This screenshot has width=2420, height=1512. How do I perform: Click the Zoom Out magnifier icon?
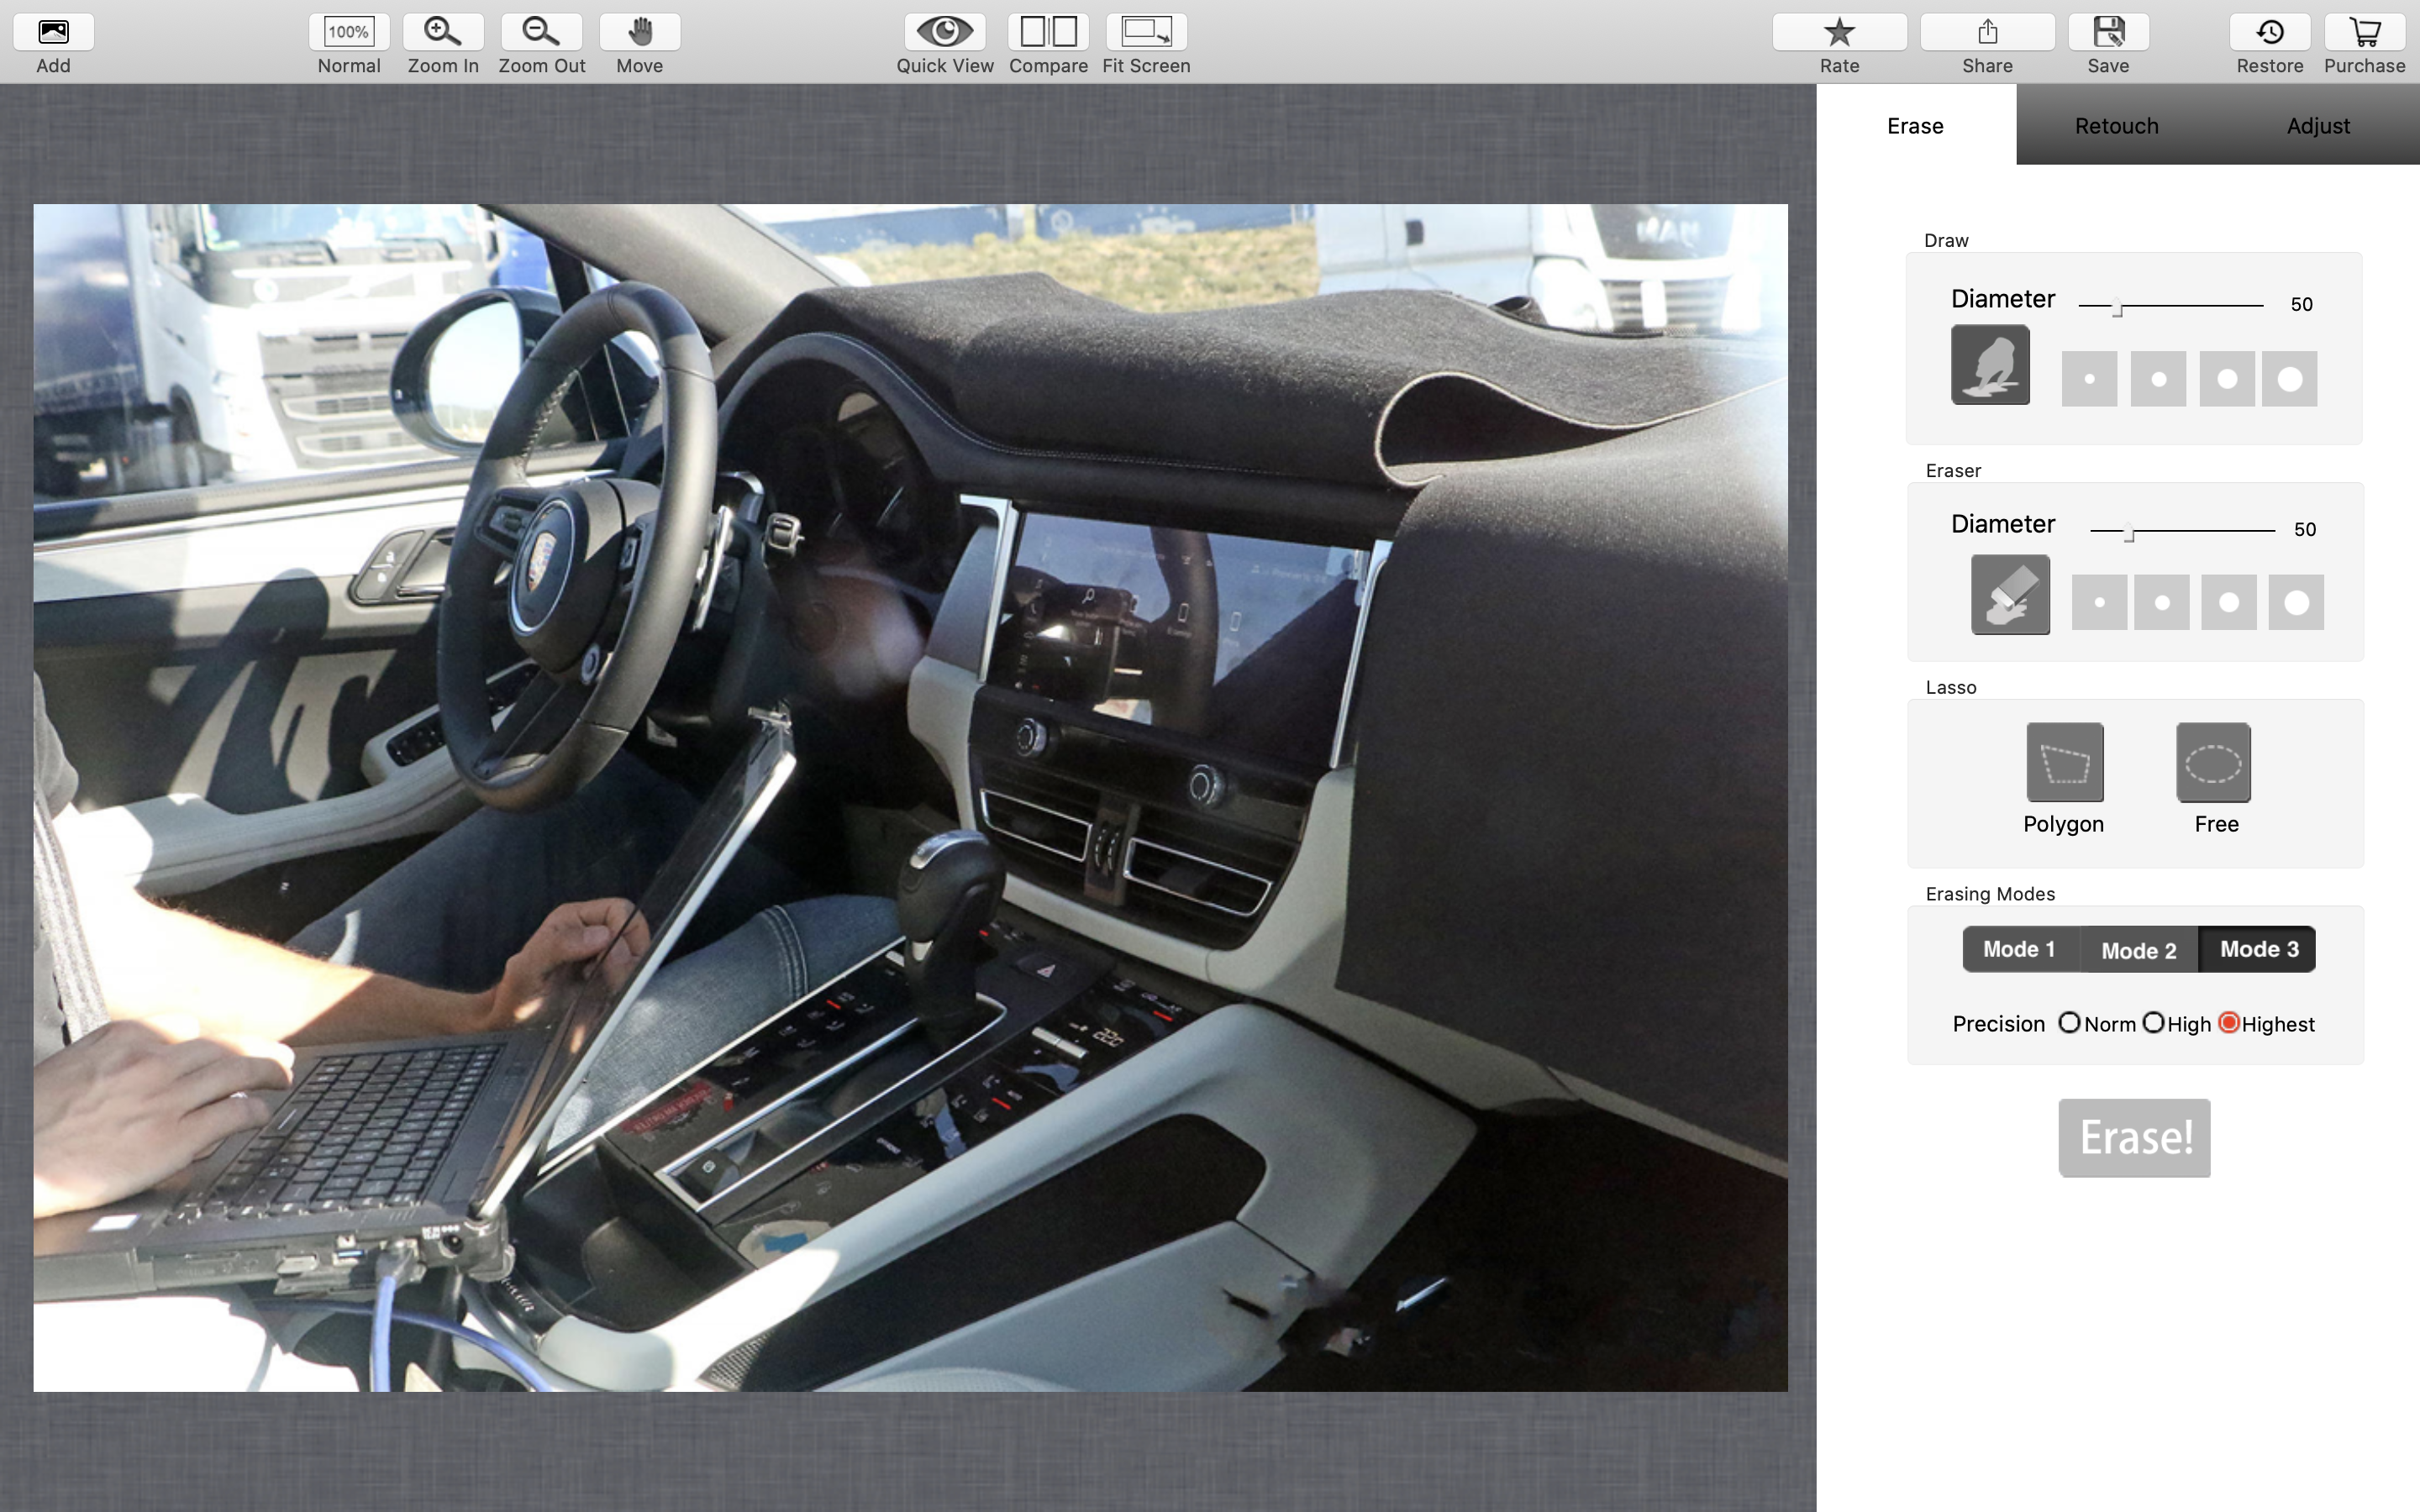541,32
